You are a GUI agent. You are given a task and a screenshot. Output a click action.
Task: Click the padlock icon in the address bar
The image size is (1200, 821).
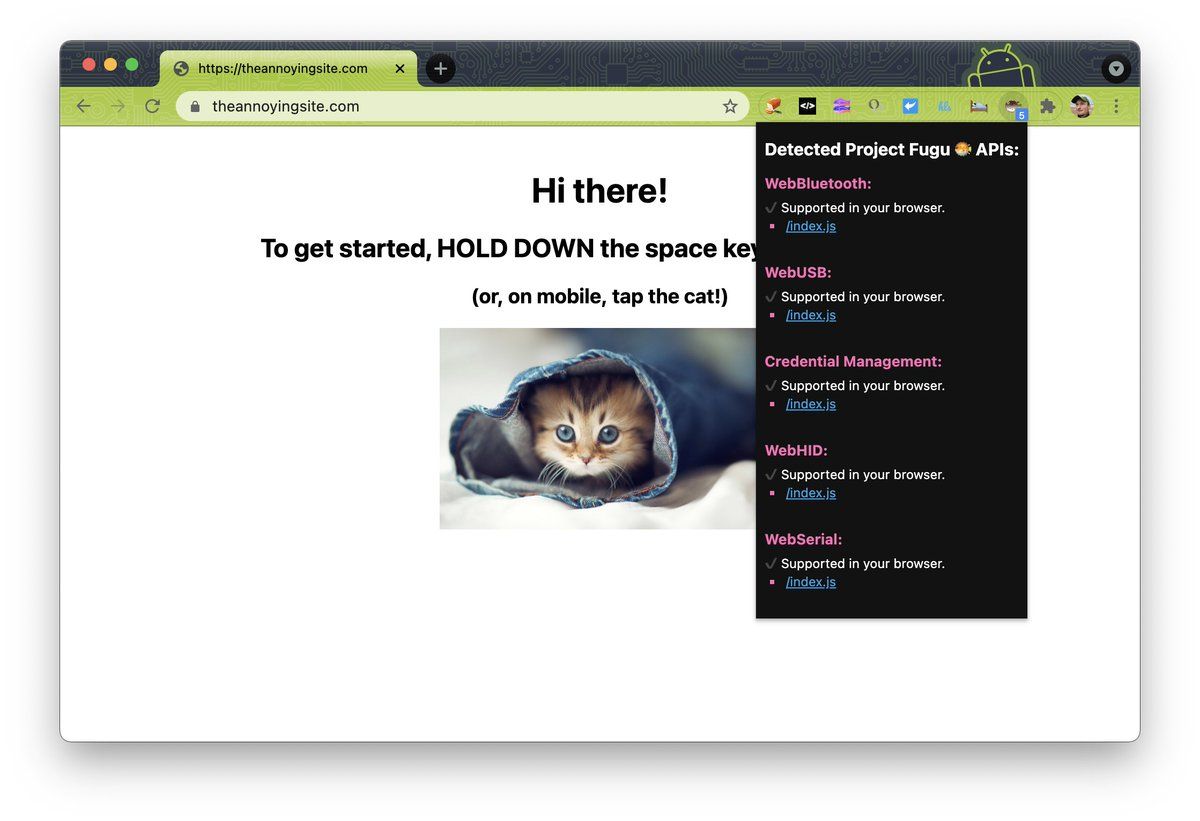[x=194, y=105]
